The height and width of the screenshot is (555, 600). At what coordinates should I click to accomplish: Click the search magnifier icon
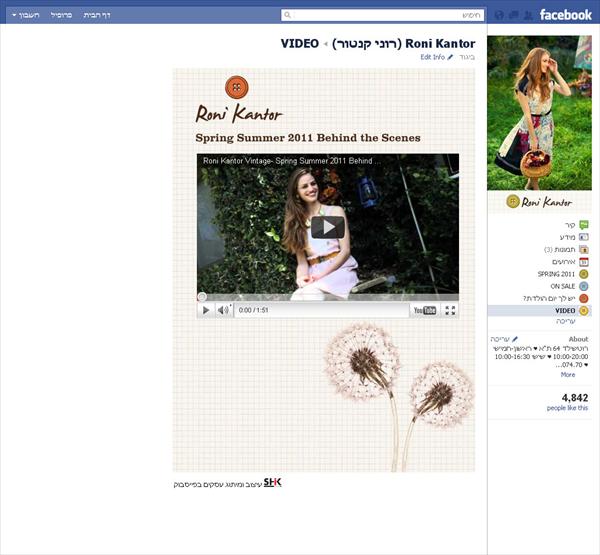[x=287, y=15]
